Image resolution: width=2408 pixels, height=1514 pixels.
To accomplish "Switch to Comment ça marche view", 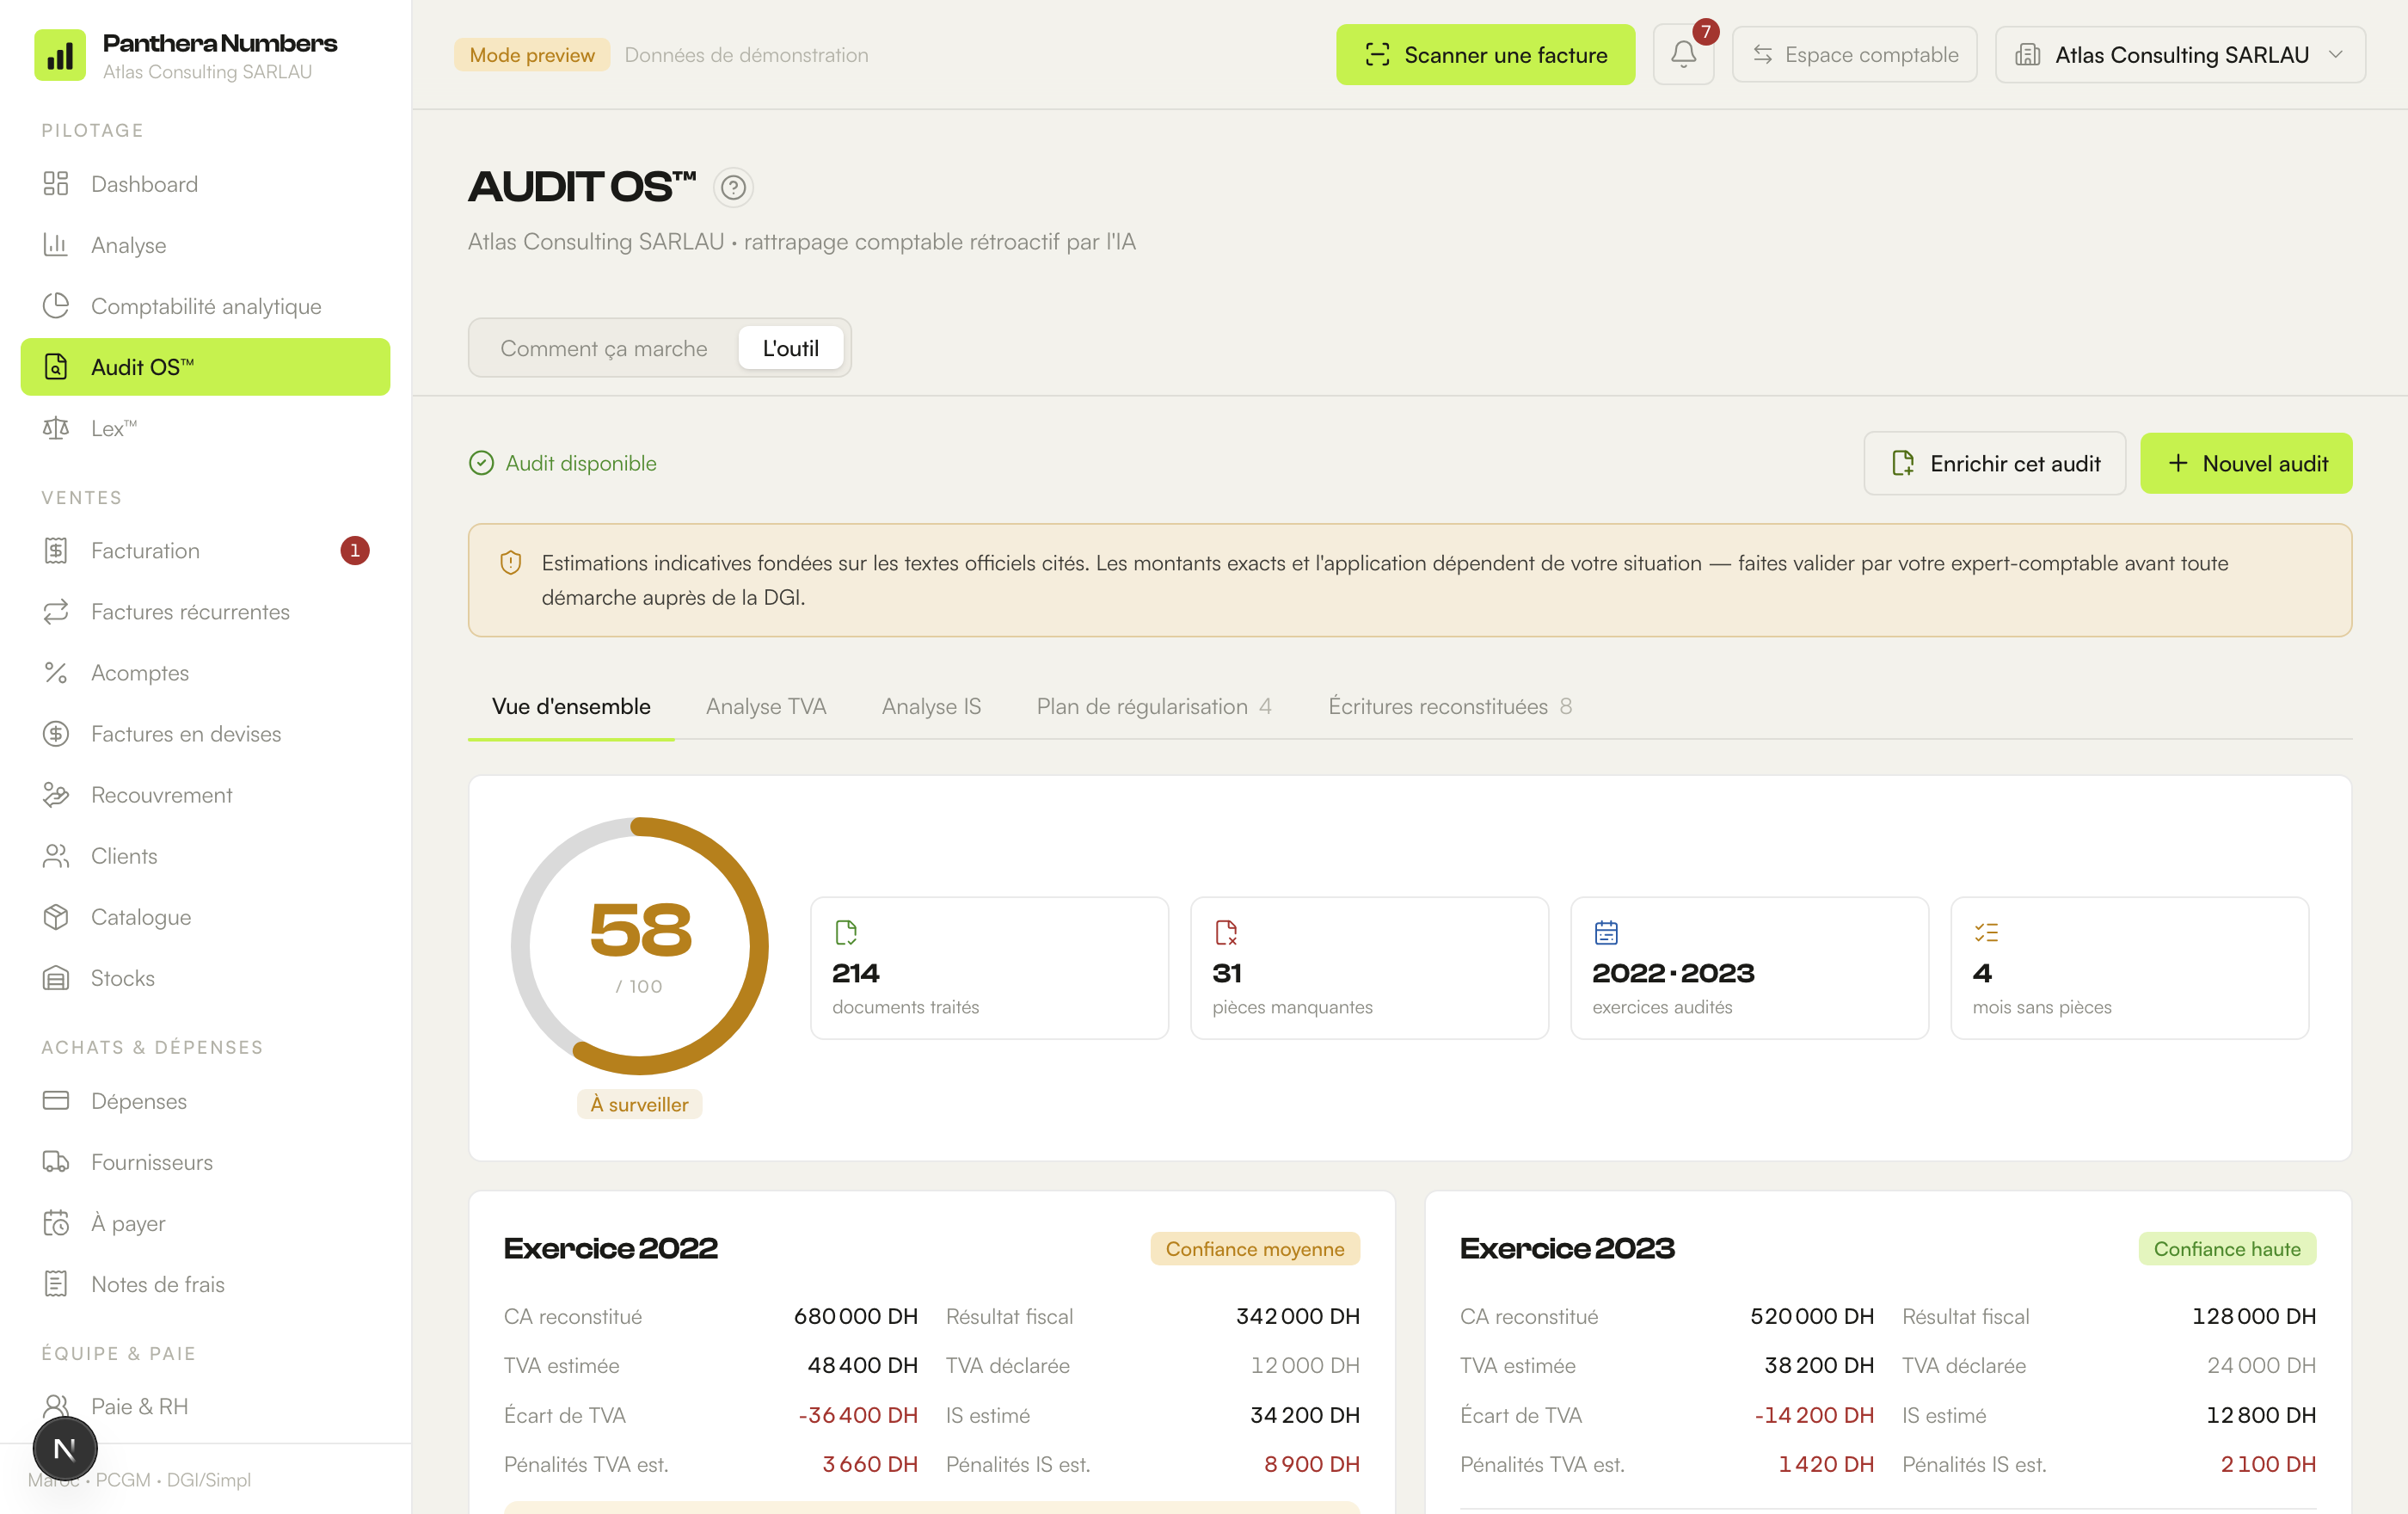I will pyautogui.click(x=604, y=348).
